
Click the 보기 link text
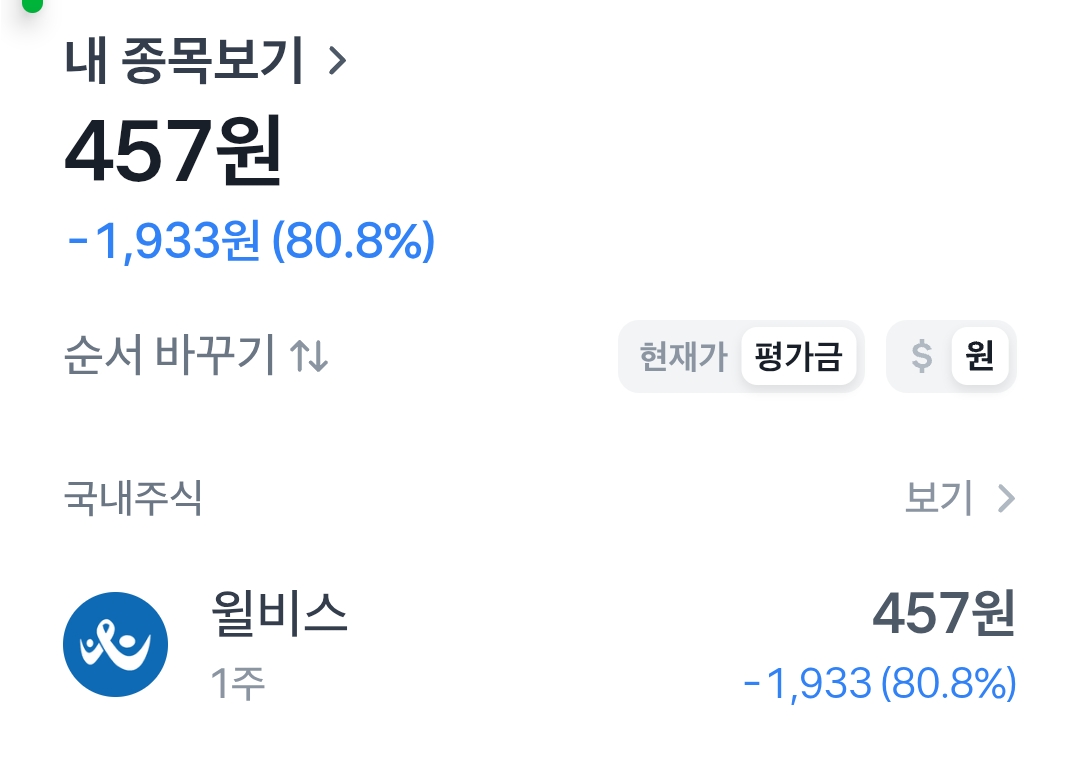click(938, 498)
